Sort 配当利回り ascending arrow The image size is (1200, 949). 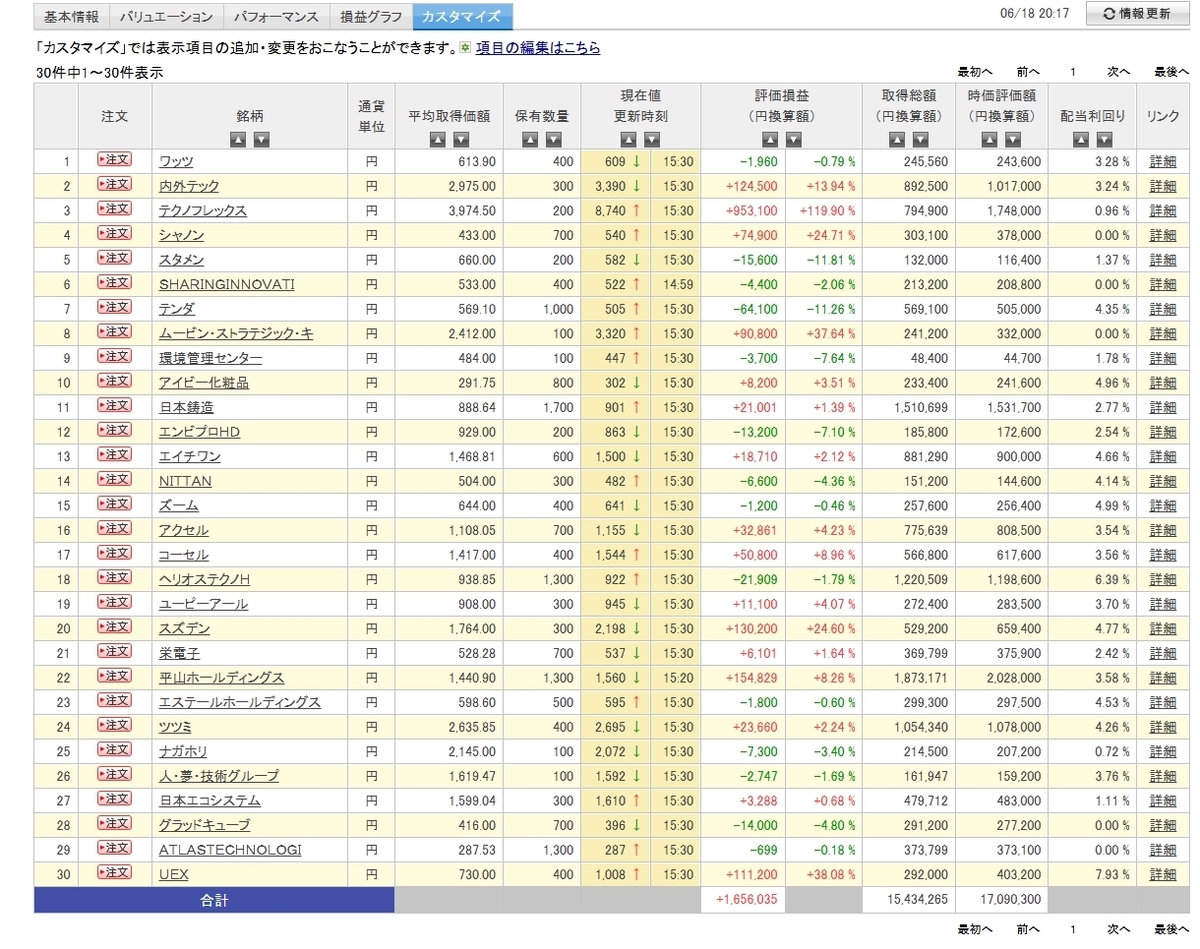point(1080,140)
